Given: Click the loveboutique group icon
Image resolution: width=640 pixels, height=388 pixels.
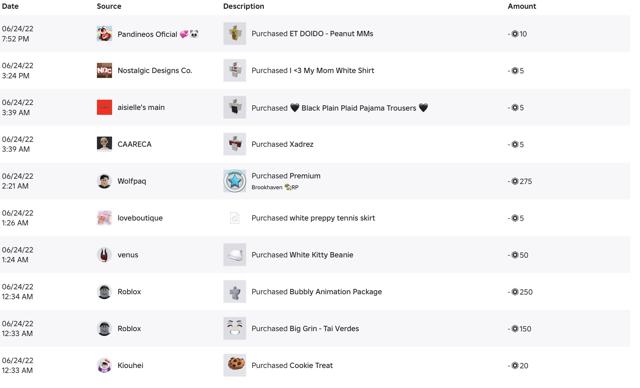Looking at the screenshot, I should click(104, 218).
